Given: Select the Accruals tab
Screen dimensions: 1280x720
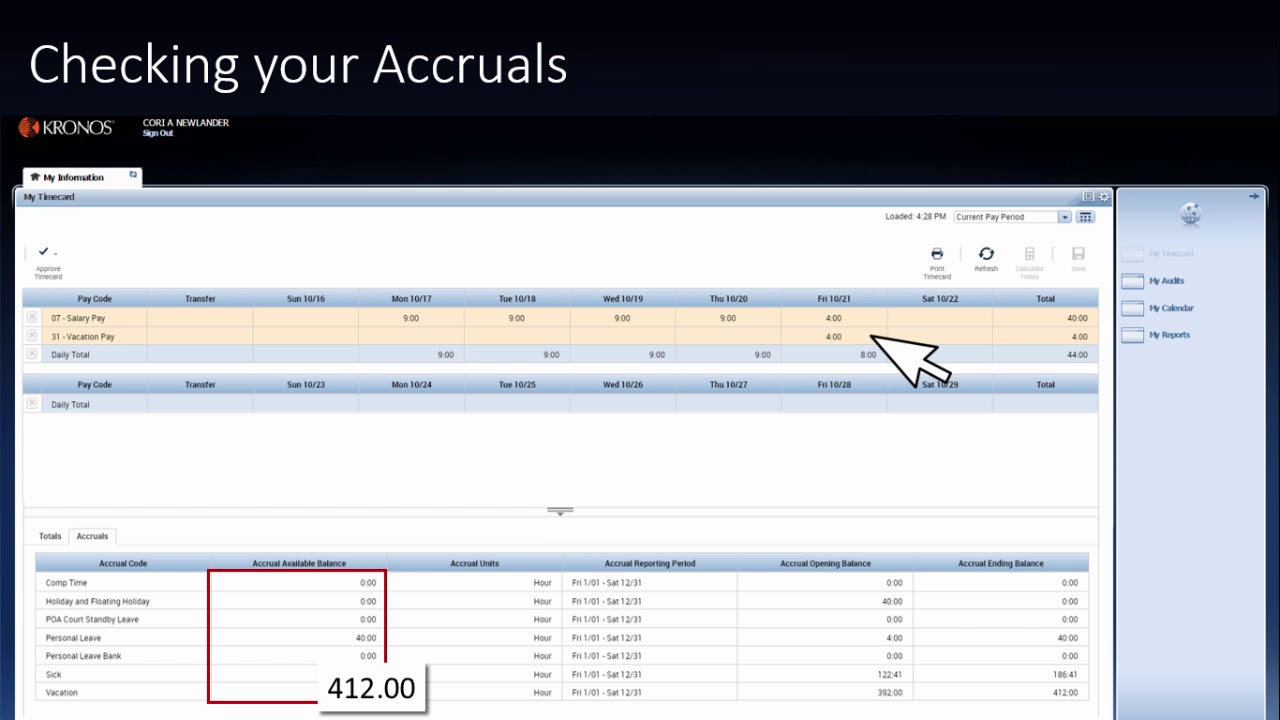Looking at the screenshot, I should [92, 536].
